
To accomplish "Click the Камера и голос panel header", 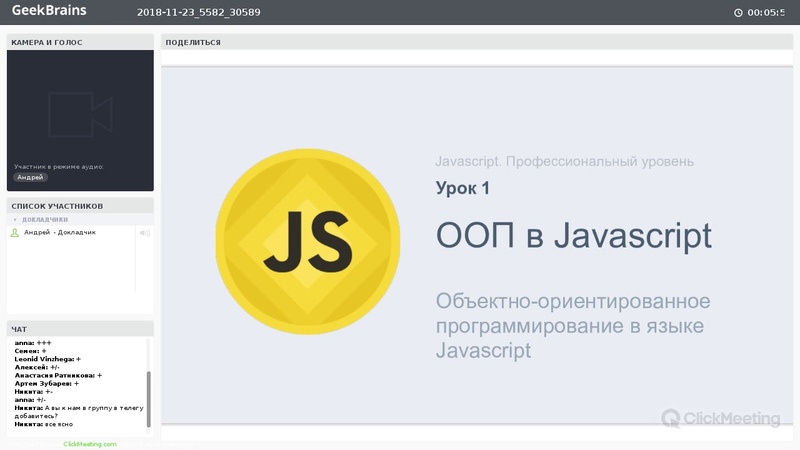I will pos(80,42).
